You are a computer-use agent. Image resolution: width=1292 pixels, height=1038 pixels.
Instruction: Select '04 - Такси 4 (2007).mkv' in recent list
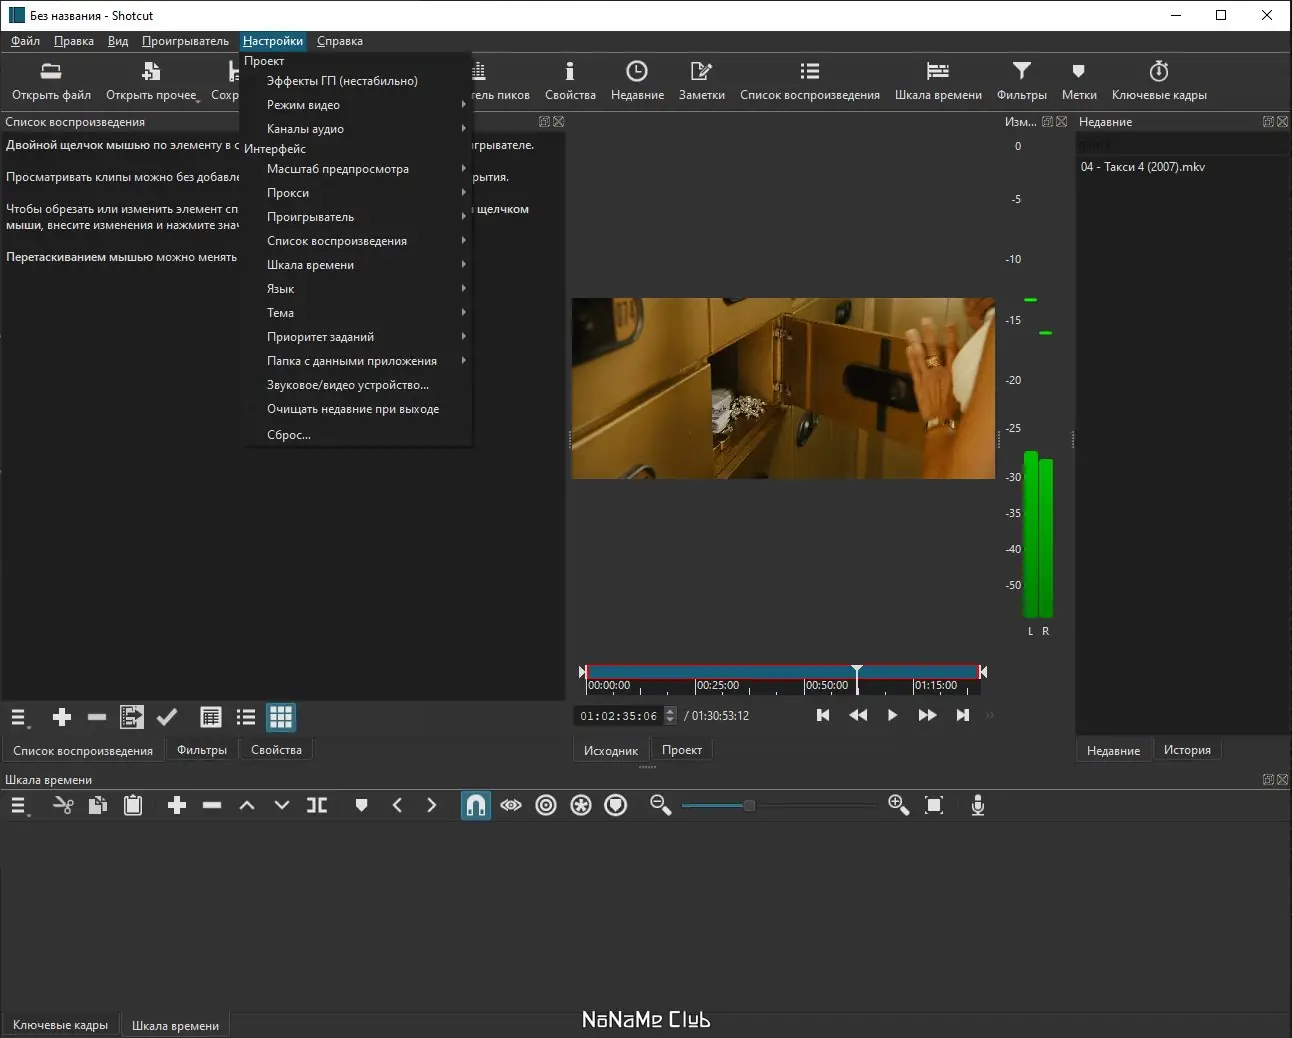tap(1142, 167)
